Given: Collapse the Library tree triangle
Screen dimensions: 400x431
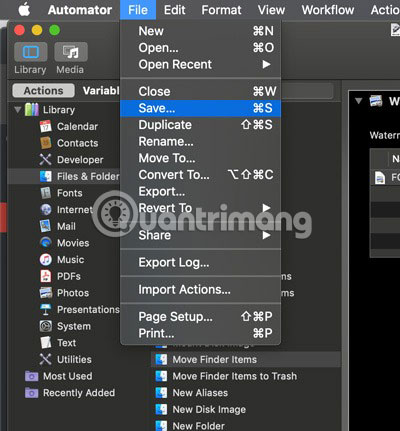Looking at the screenshot, I should (x=18, y=109).
